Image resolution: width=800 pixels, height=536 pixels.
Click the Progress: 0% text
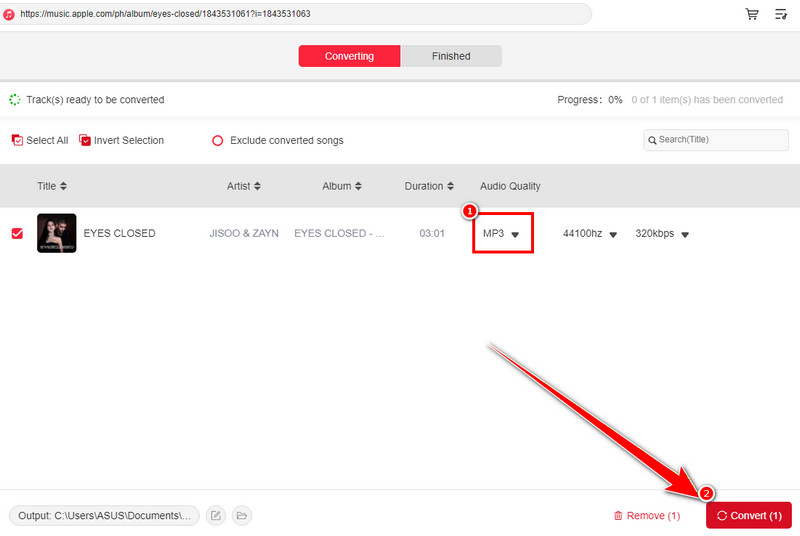click(x=590, y=100)
